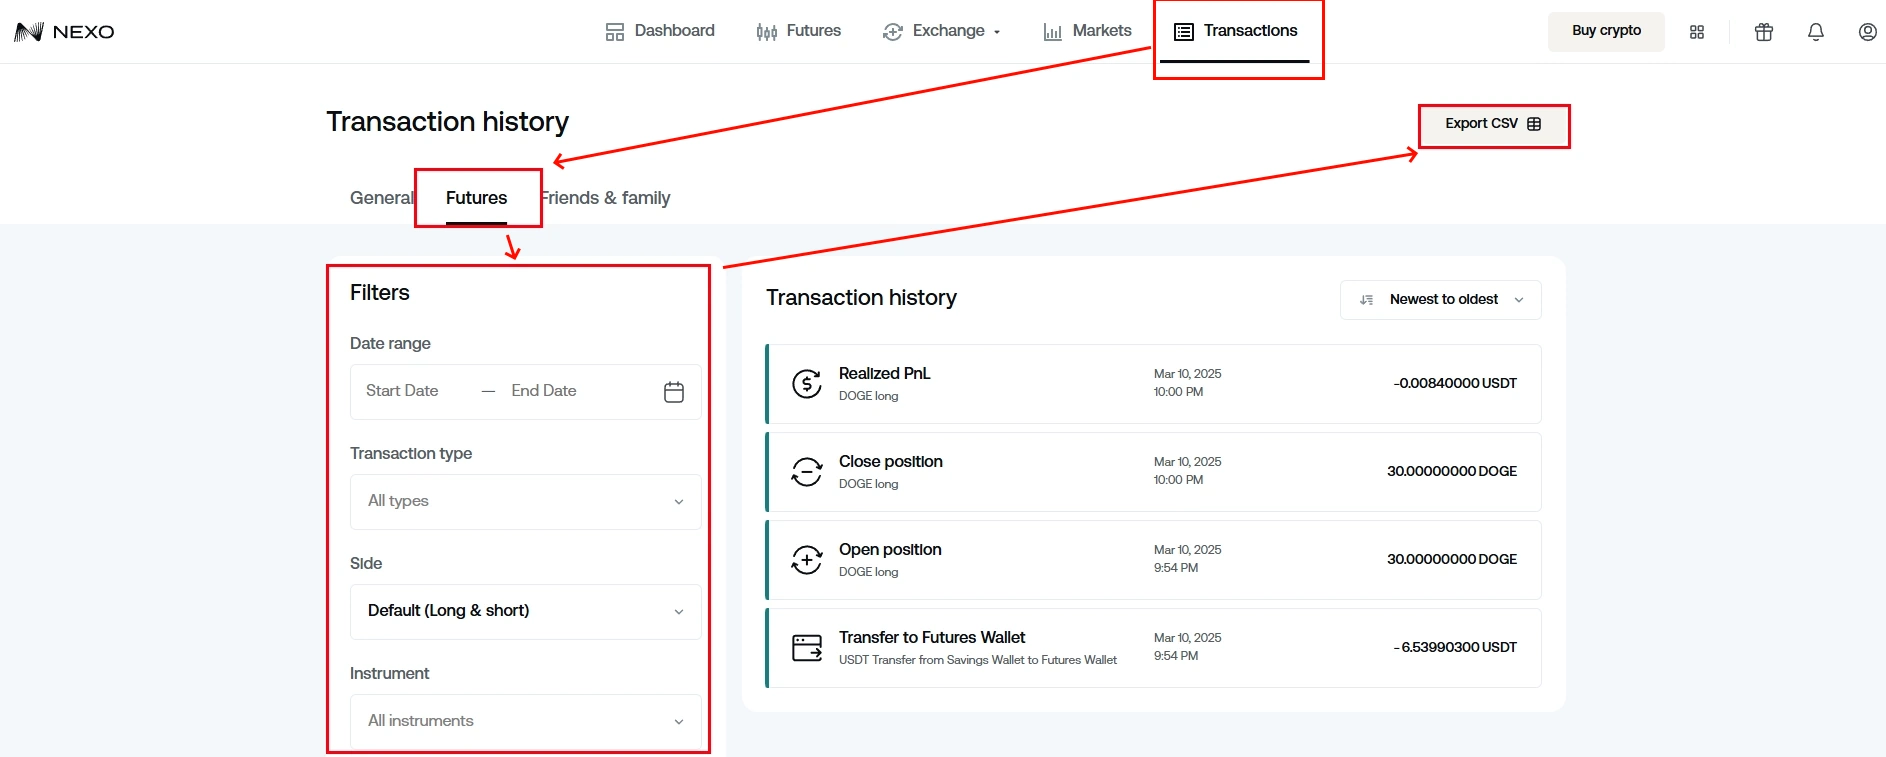Open the Transactions page
The height and width of the screenshot is (757, 1886).
coord(1236,31)
